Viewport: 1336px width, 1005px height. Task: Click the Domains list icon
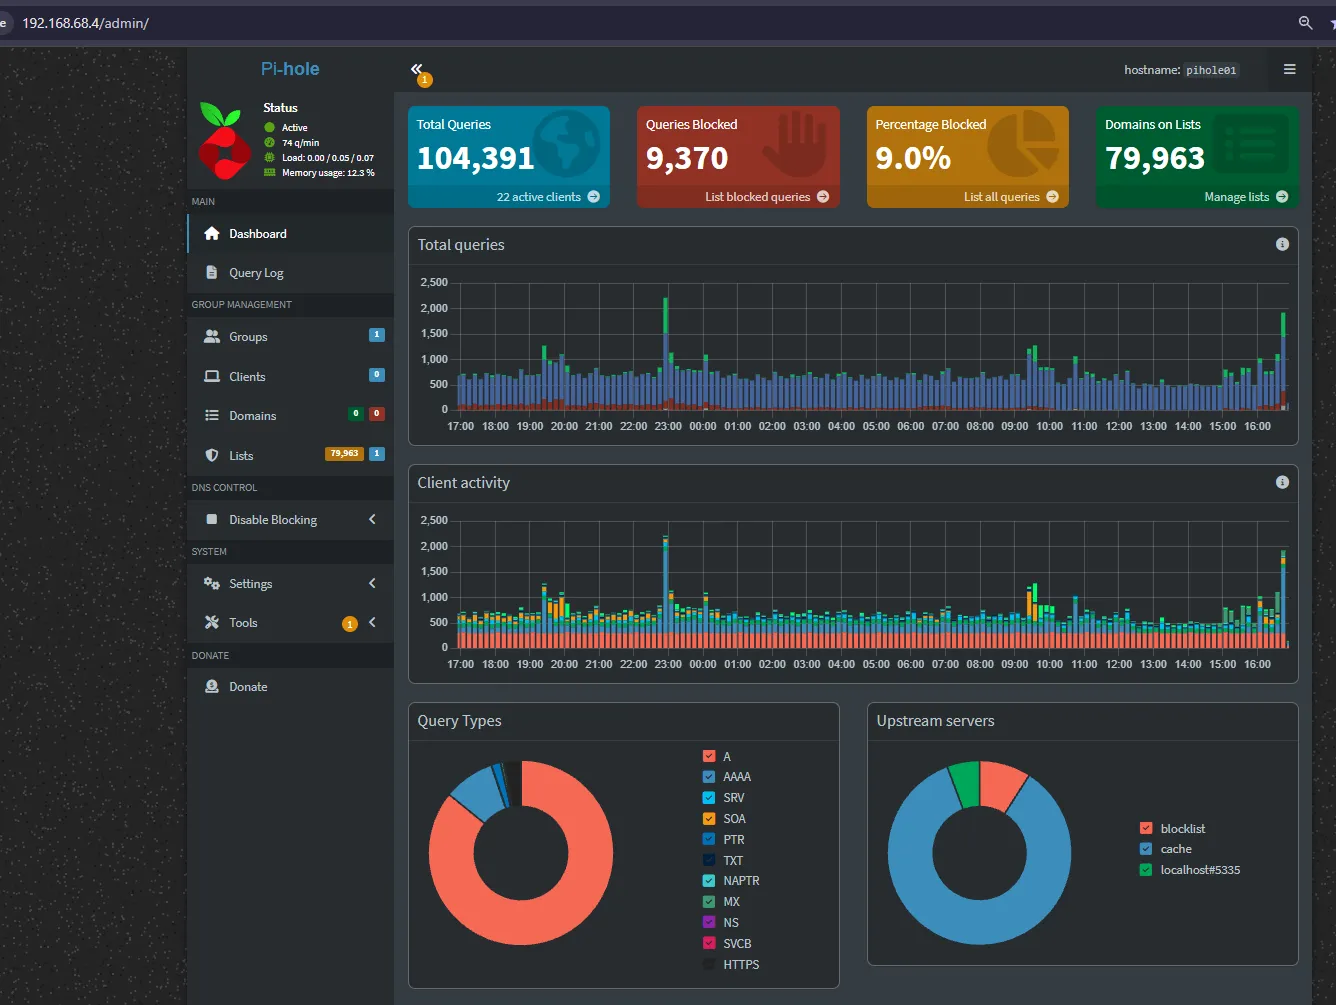[x=212, y=415]
